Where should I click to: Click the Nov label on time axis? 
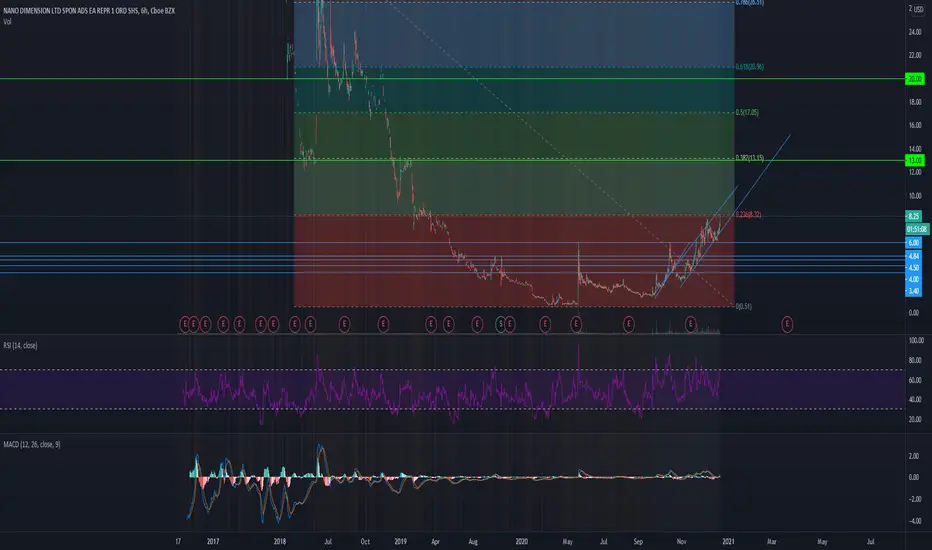click(x=682, y=542)
